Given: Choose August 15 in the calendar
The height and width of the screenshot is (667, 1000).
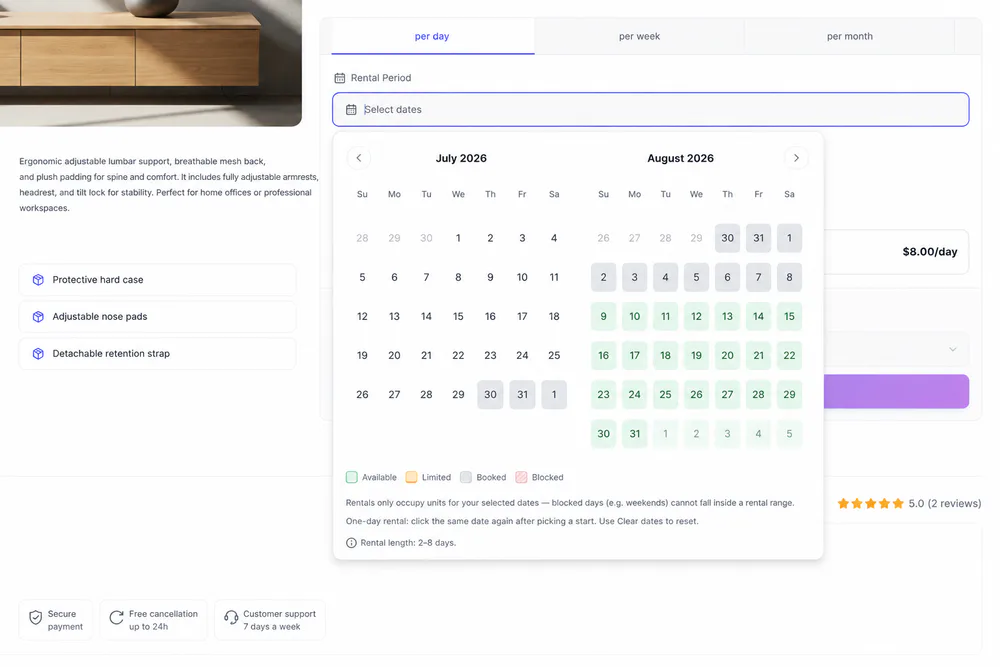Looking at the screenshot, I should coord(790,317).
